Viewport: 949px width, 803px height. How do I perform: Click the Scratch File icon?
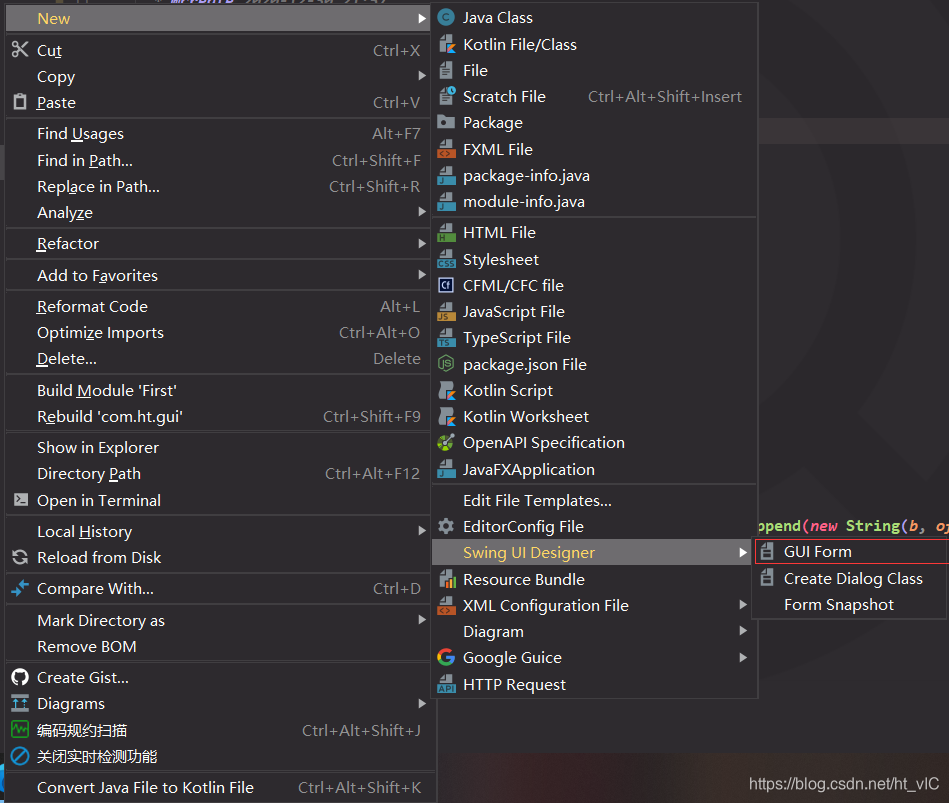pos(446,96)
